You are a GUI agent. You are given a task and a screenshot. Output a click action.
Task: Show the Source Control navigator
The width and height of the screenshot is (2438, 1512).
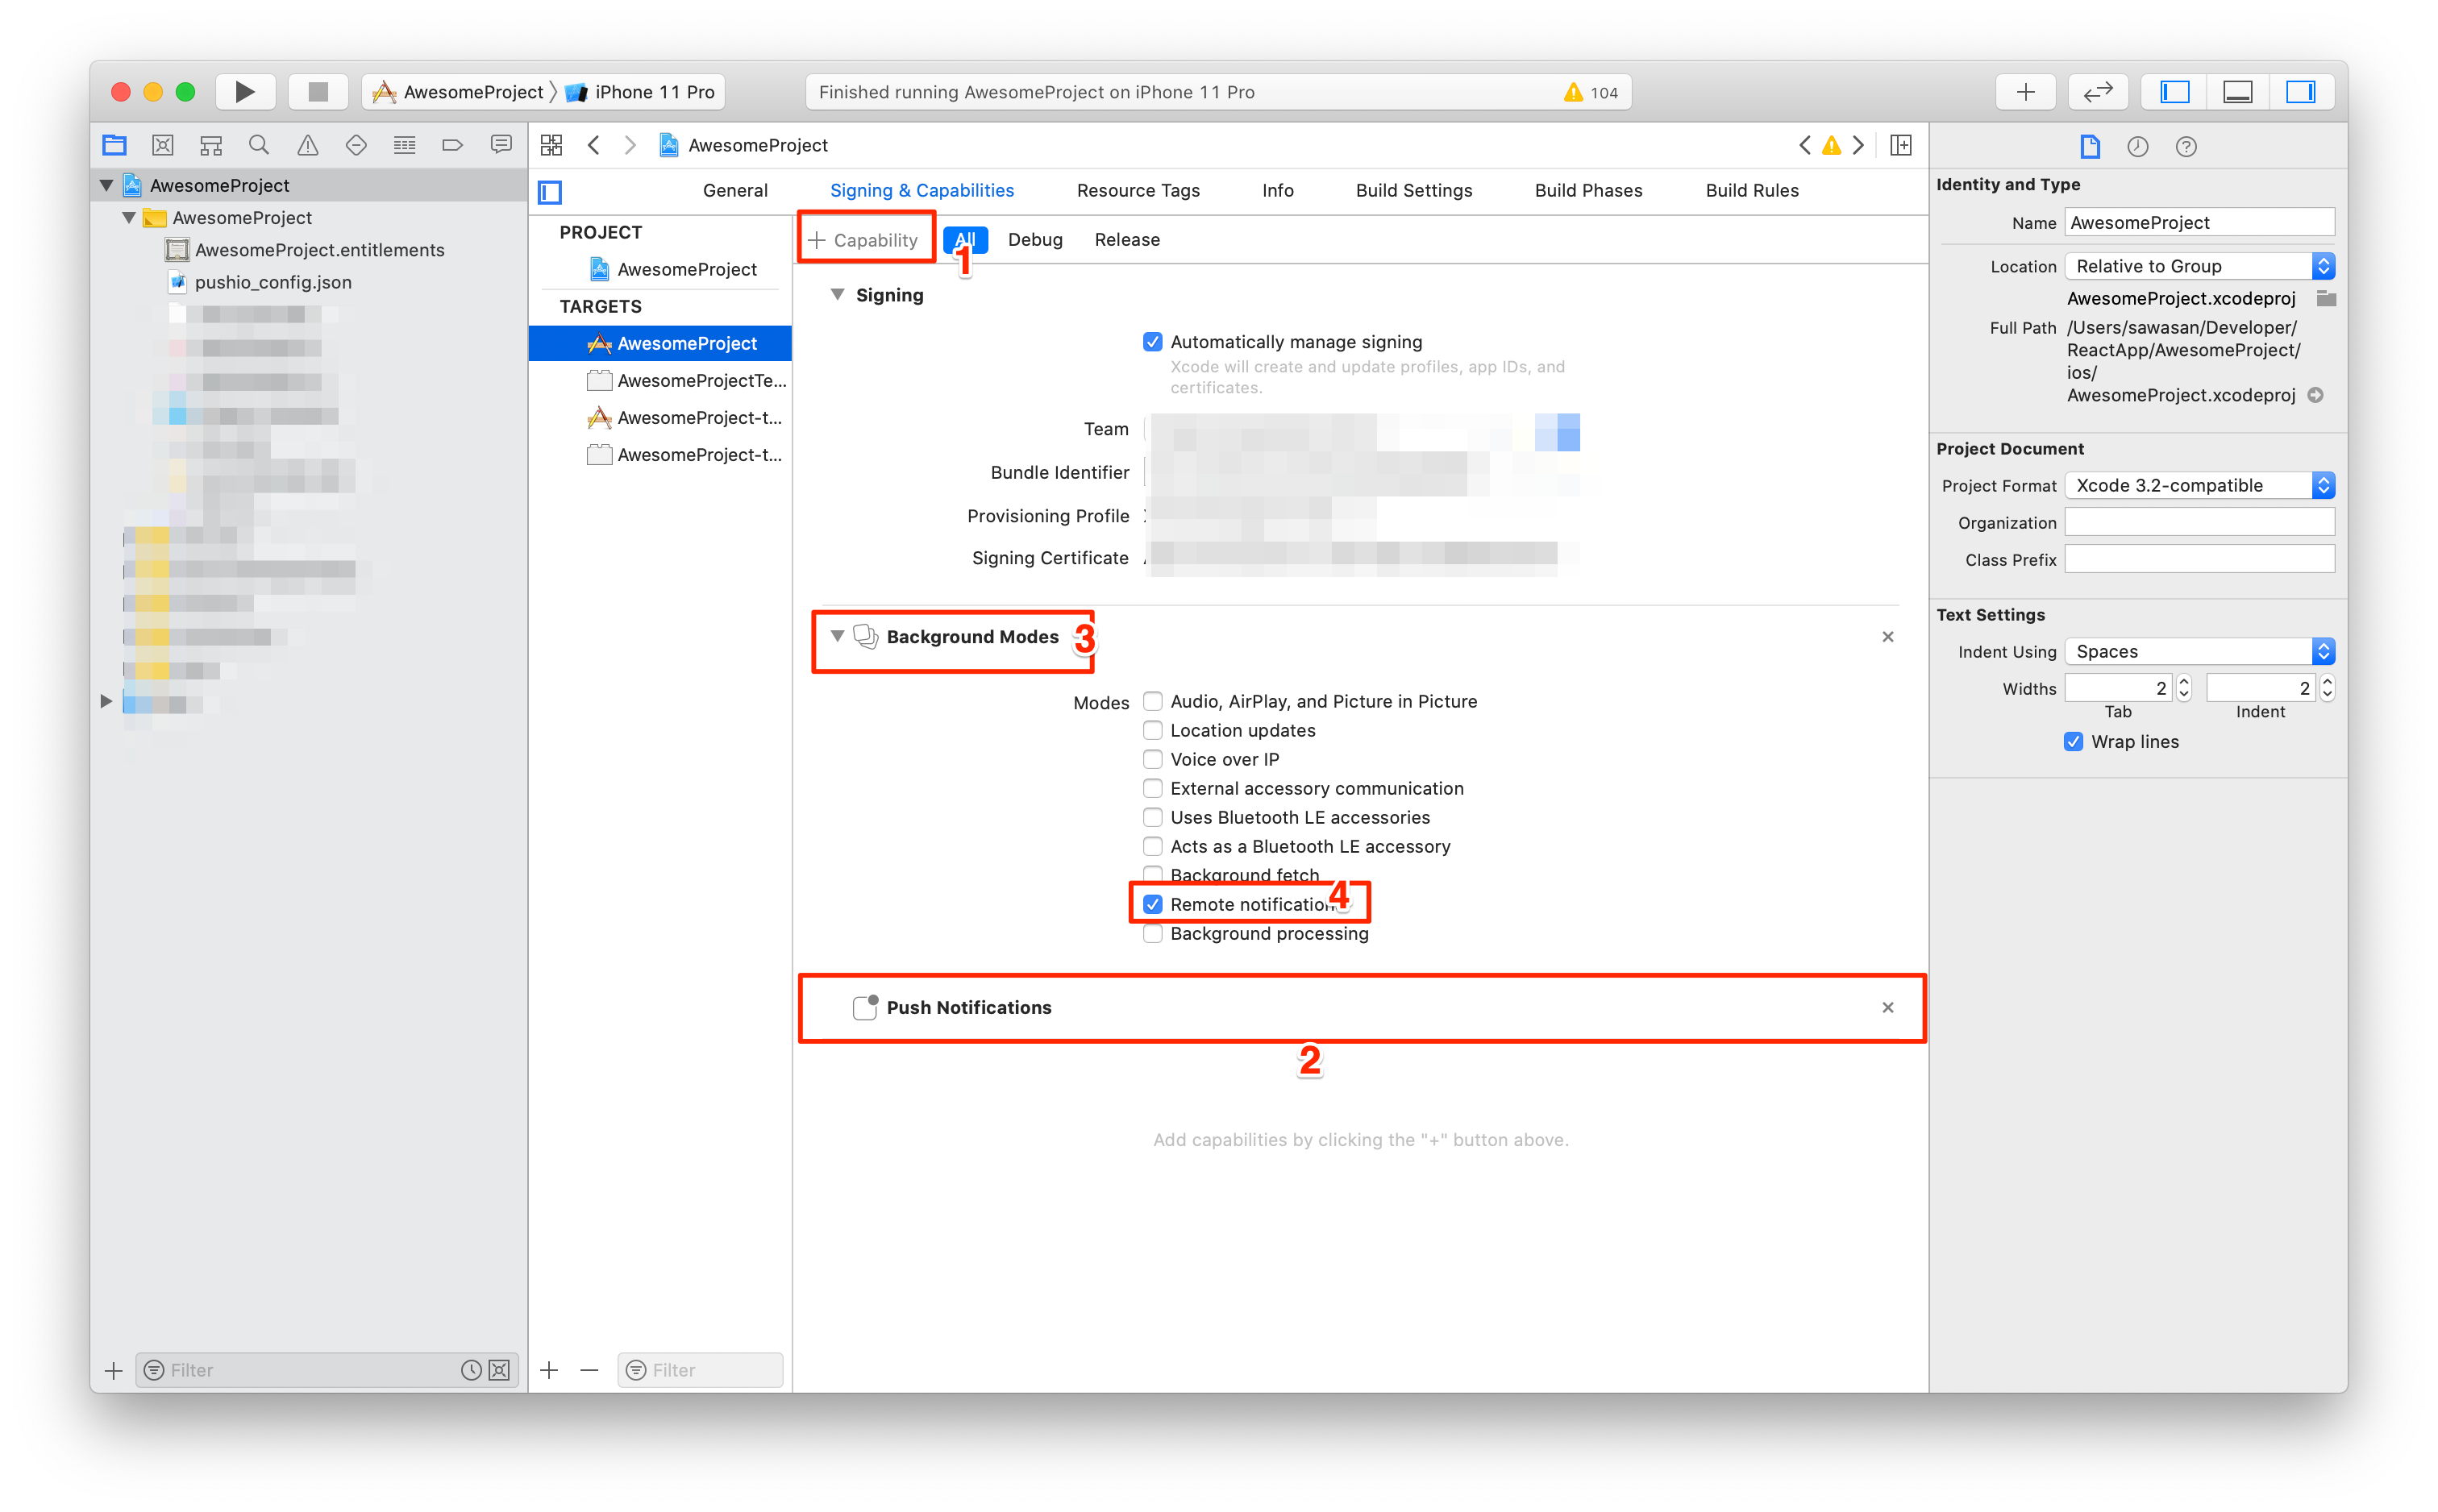coord(163,146)
